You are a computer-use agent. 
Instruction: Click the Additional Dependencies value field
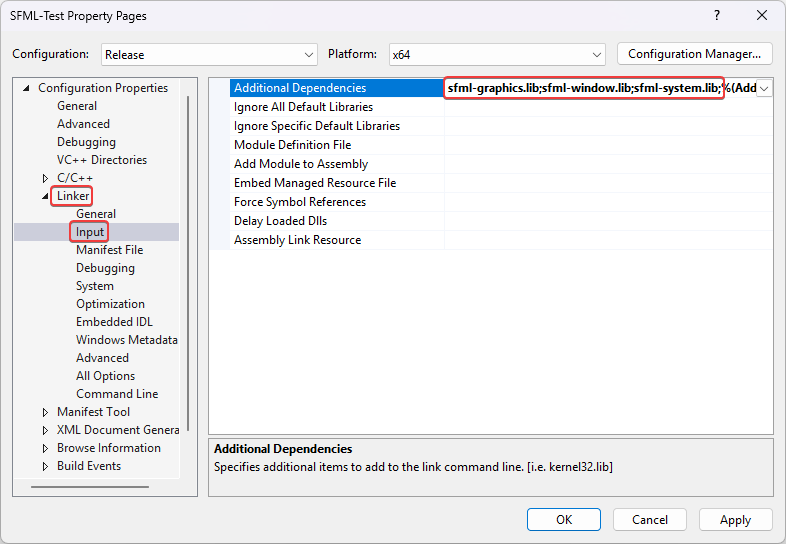point(584,88)
